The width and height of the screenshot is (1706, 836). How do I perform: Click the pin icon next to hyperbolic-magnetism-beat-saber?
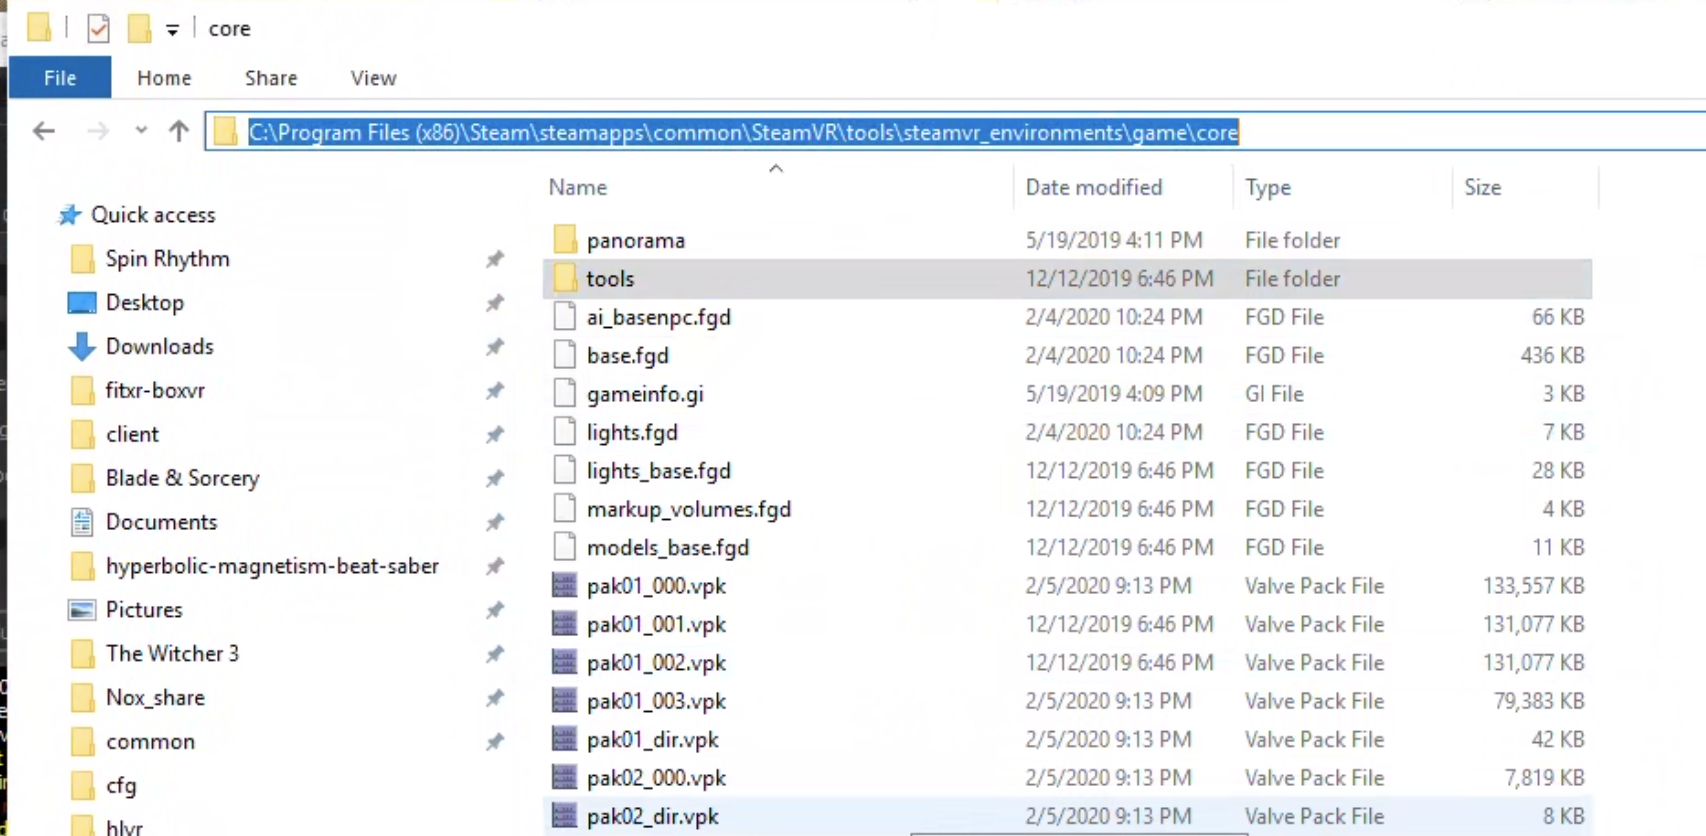[495, 566]
